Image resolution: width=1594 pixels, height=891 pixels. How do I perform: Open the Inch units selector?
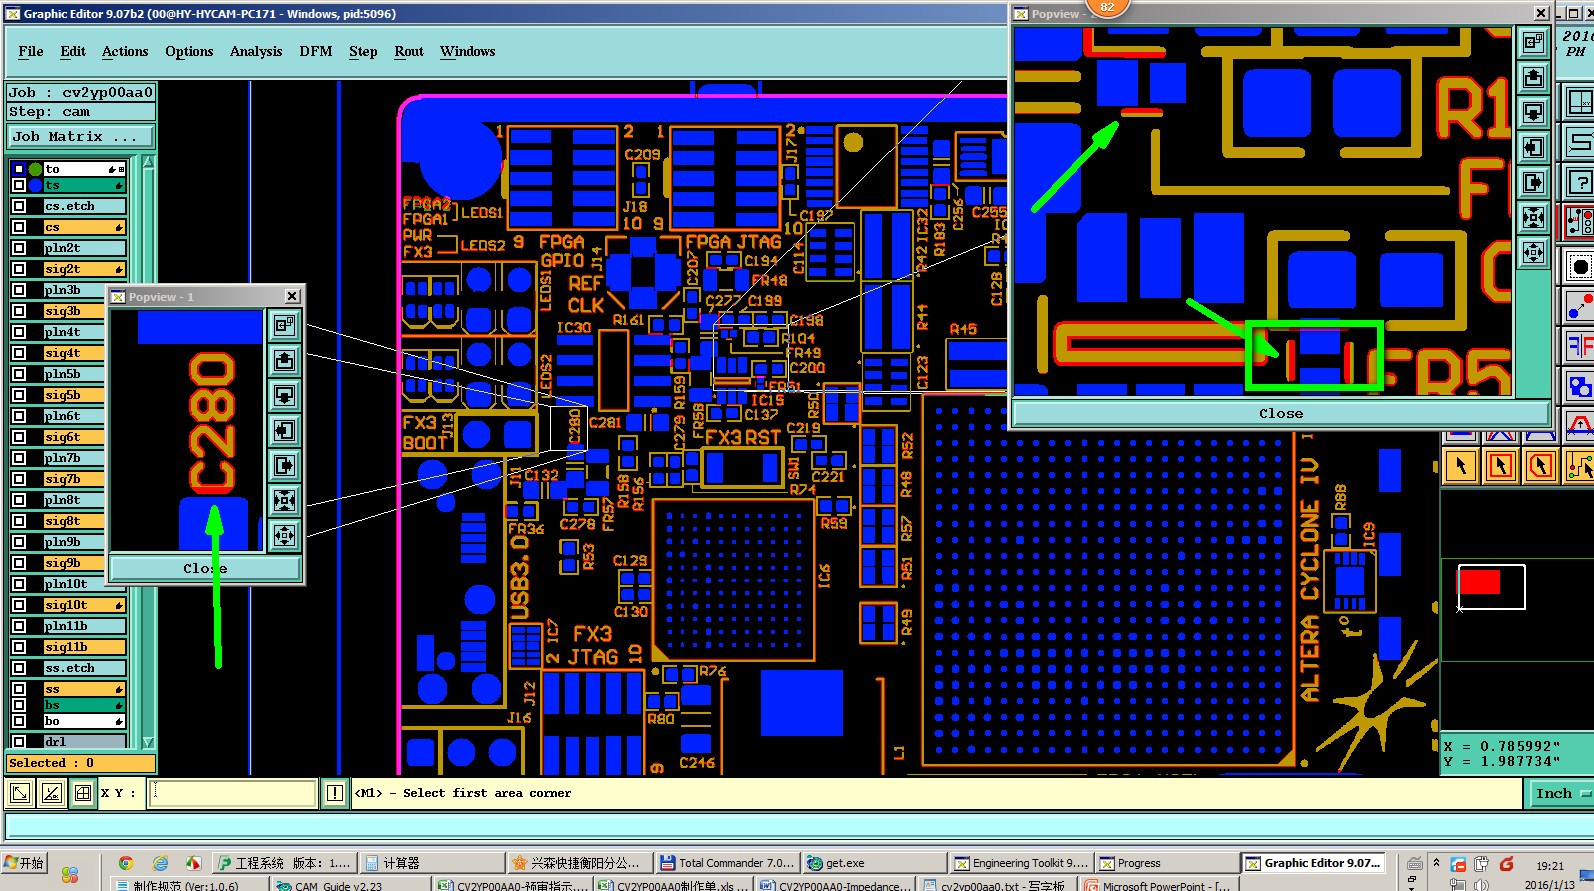[x=1561, y=794]
